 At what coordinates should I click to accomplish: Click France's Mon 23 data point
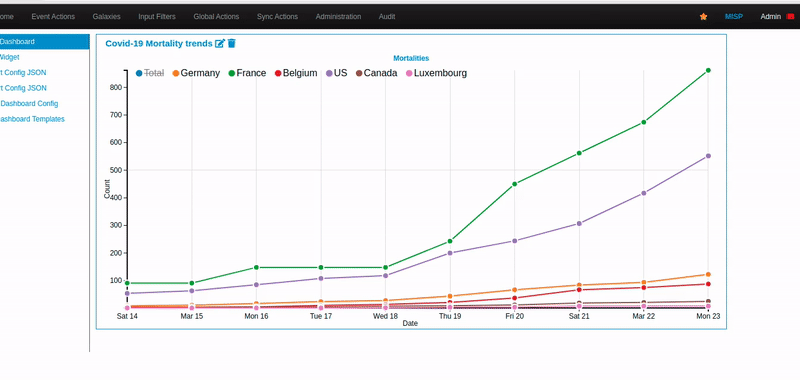pos(708,70)
